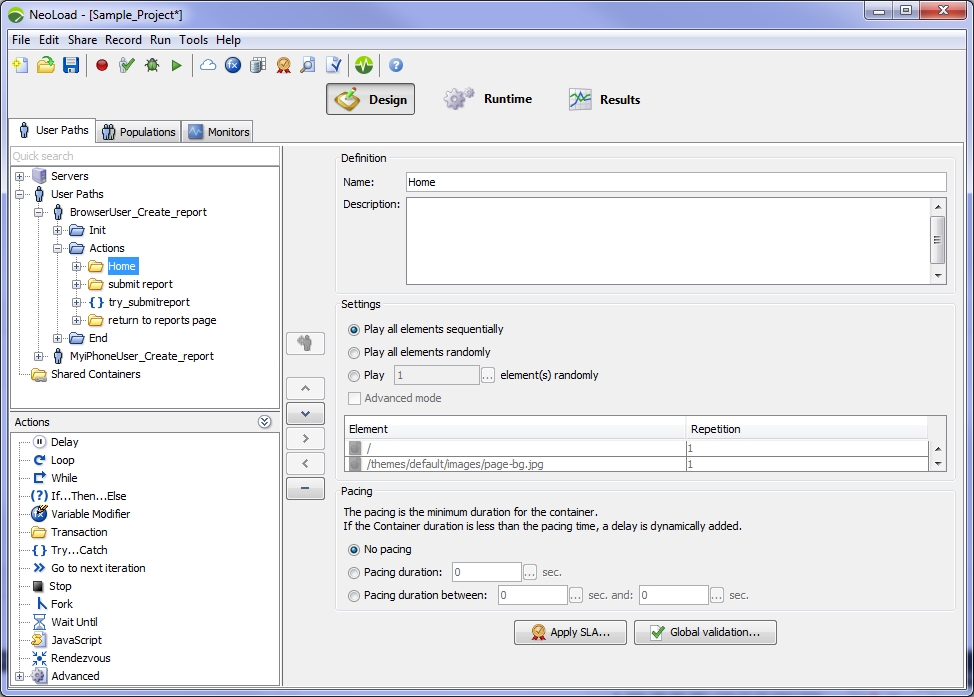Open the green heartbeat monitor toolbar icon
Screen dimensions: 974x697
(x=363, y=65)
